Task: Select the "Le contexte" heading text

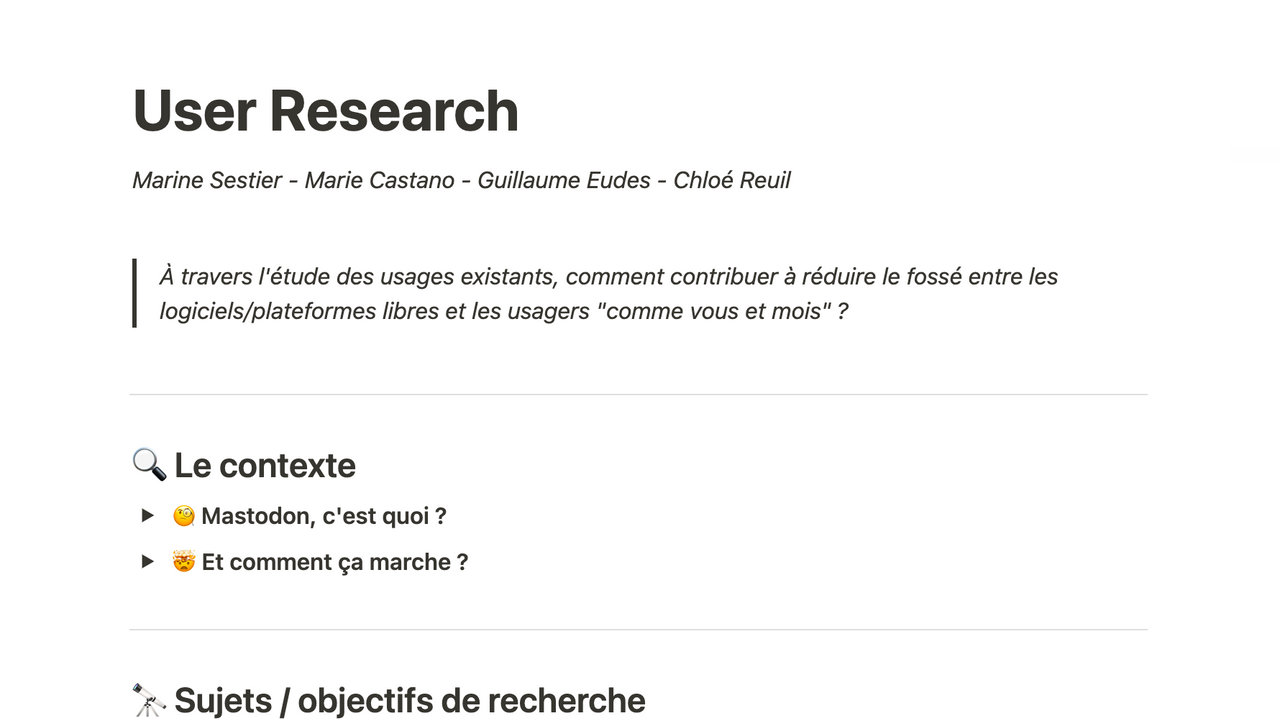Action: (265, 465)
